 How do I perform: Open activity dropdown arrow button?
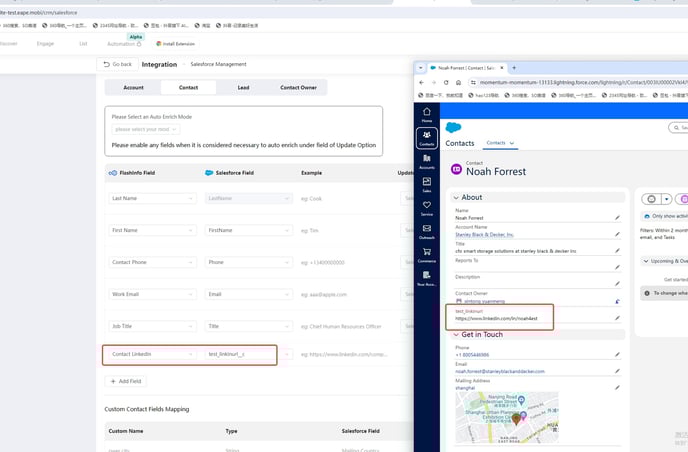point(666,199)
